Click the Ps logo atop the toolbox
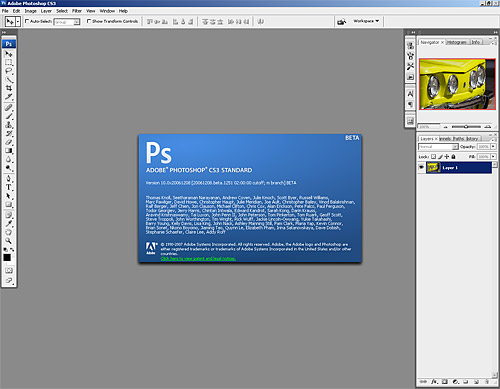Image resolution: width=500 pixels, height=389 pixels. (8, 44)
